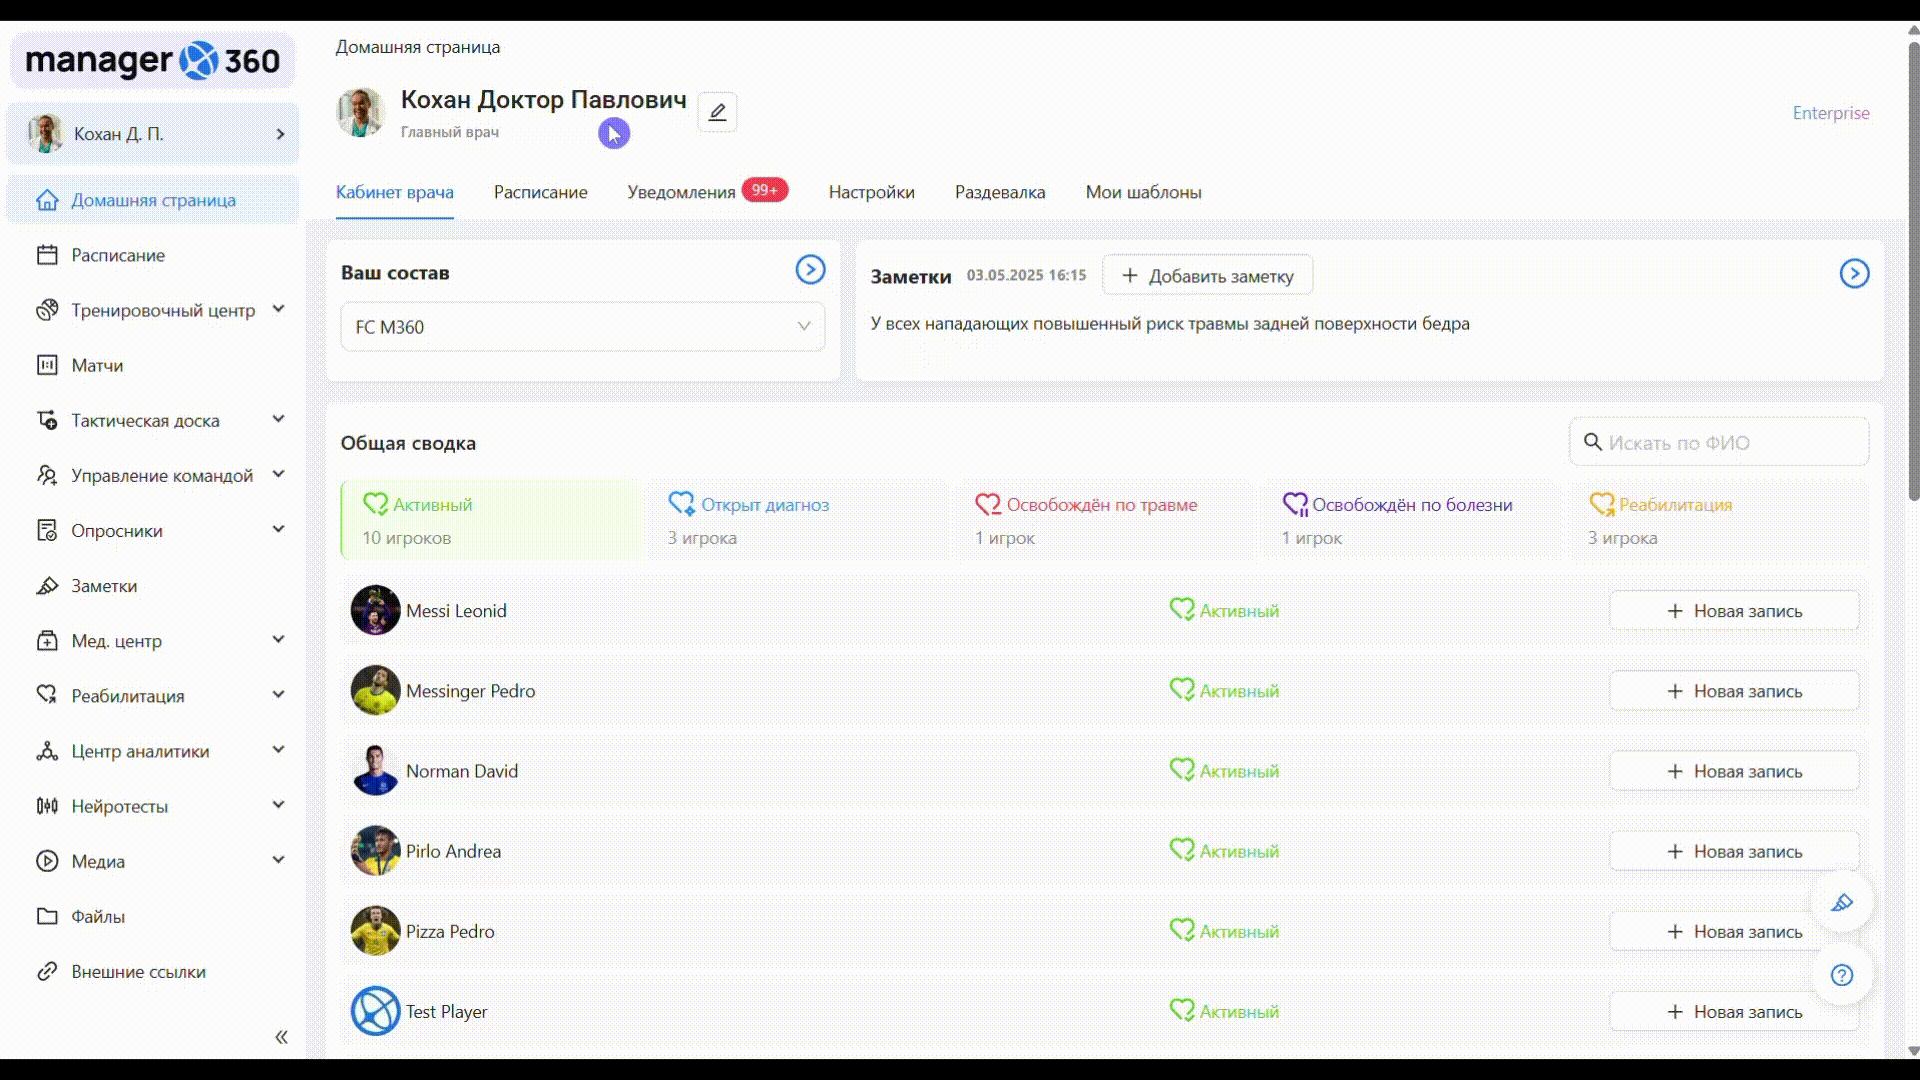Collapse sidebar with double chevron icon

click(x=281, y=1037)
